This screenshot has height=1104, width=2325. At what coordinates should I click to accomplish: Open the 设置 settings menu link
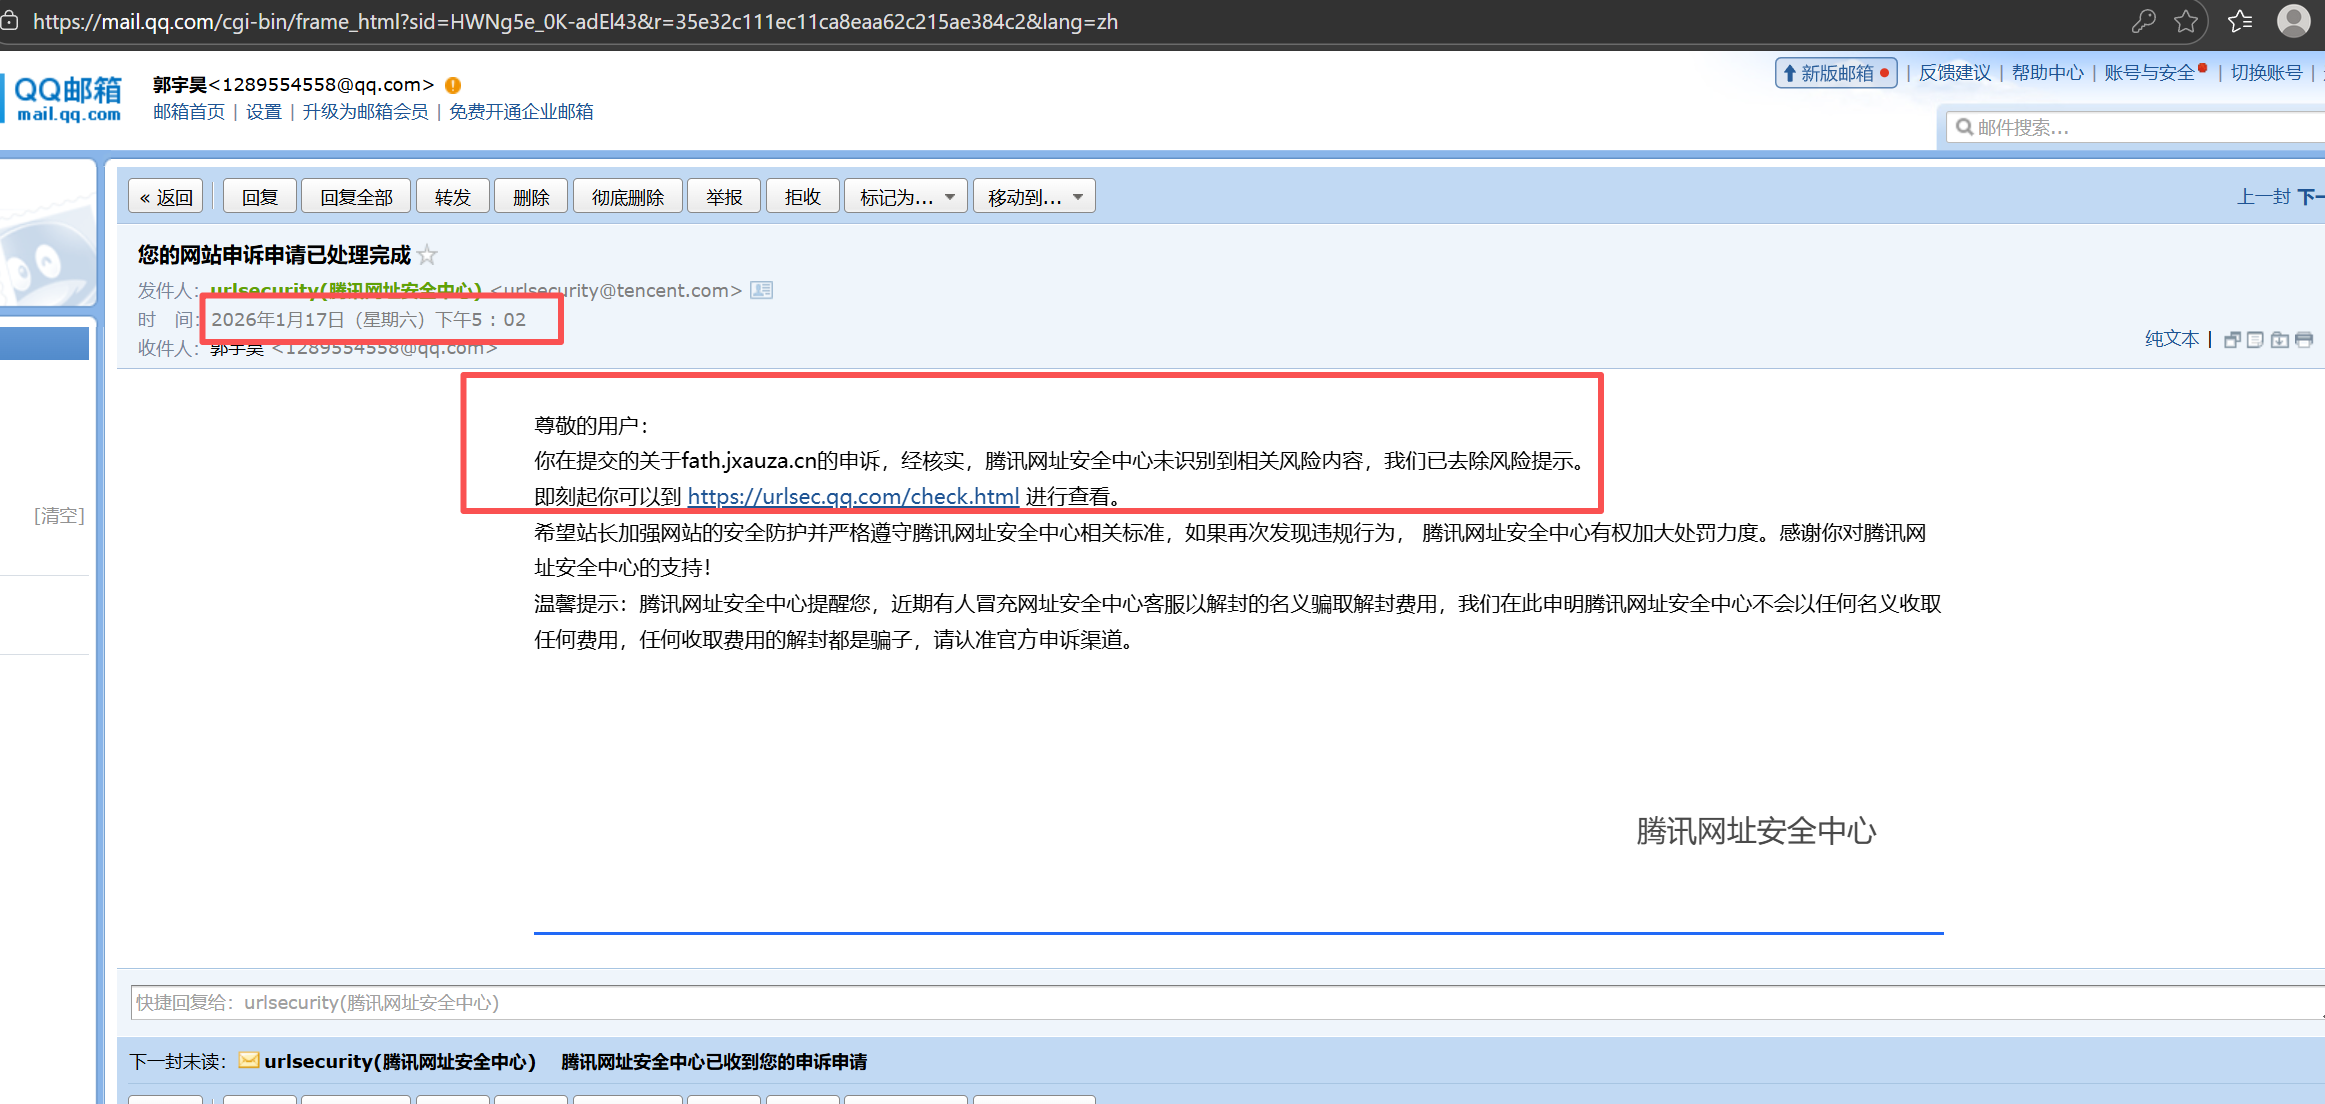pos(264,112)
